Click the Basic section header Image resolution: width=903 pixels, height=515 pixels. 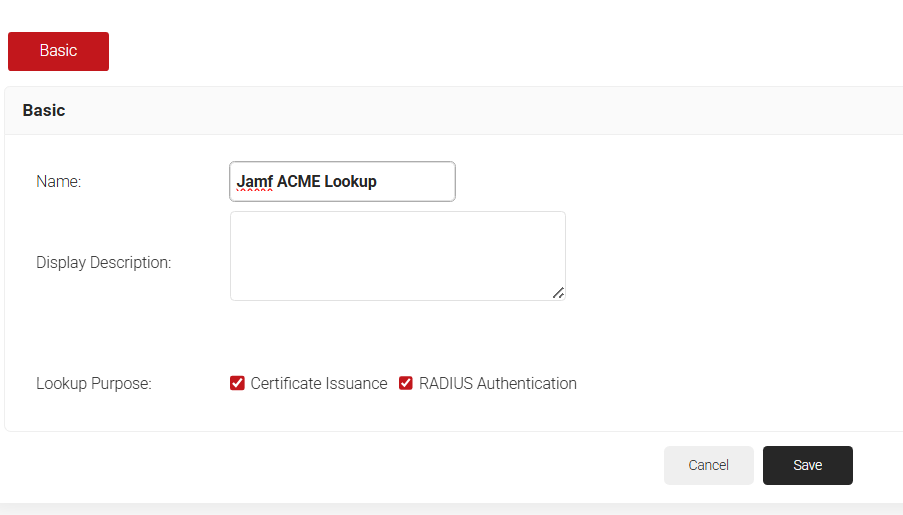pyautogui.click(x=44, y=110)
